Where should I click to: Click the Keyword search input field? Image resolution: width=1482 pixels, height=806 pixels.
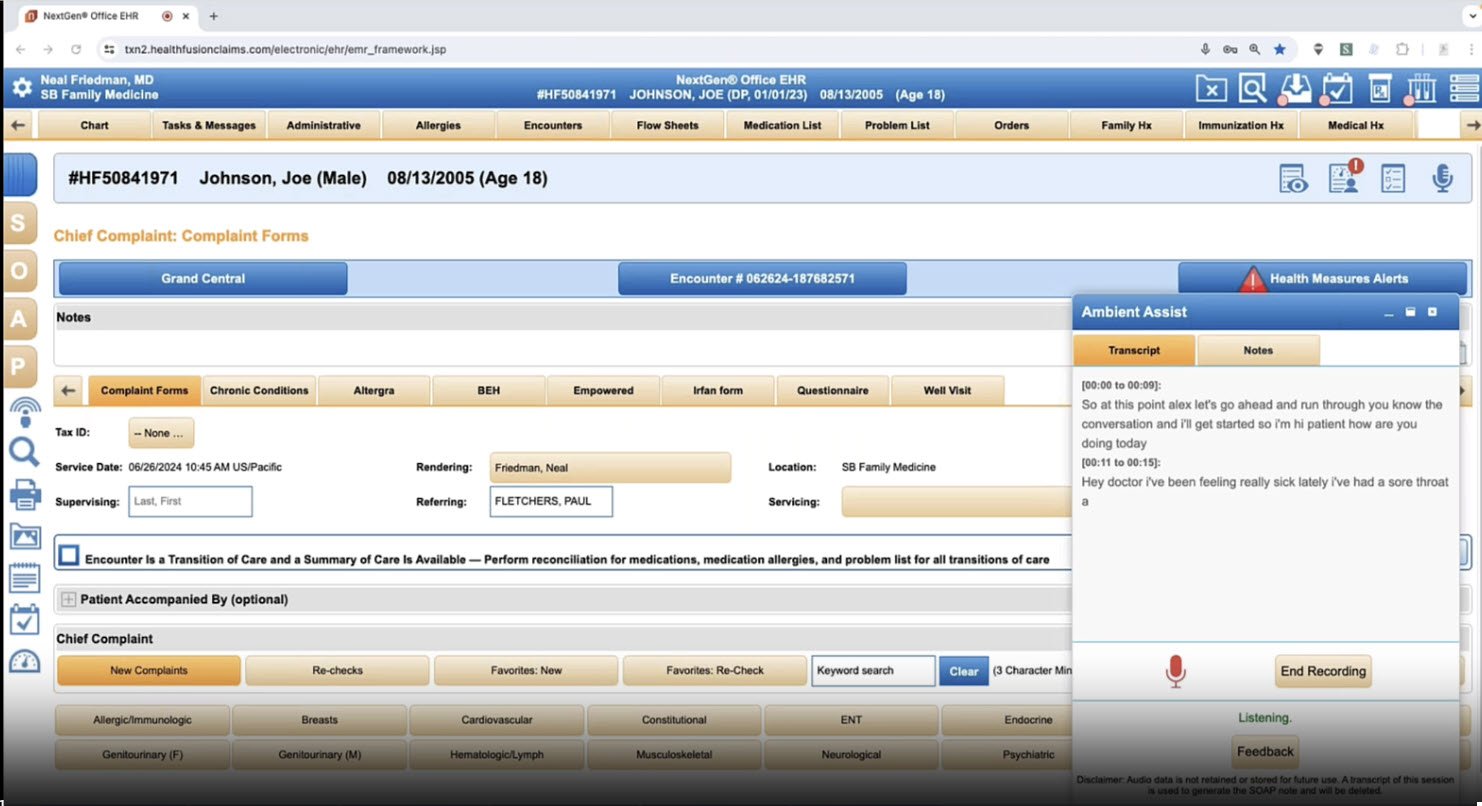tap(873, 671)
